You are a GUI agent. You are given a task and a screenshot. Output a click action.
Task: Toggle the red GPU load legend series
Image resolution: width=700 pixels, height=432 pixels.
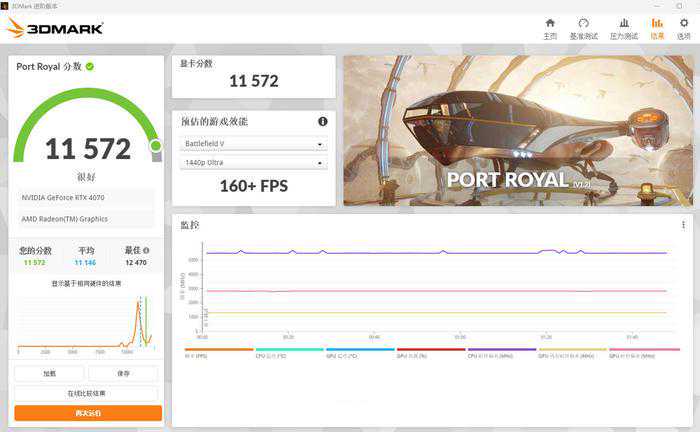pos(431,350)
